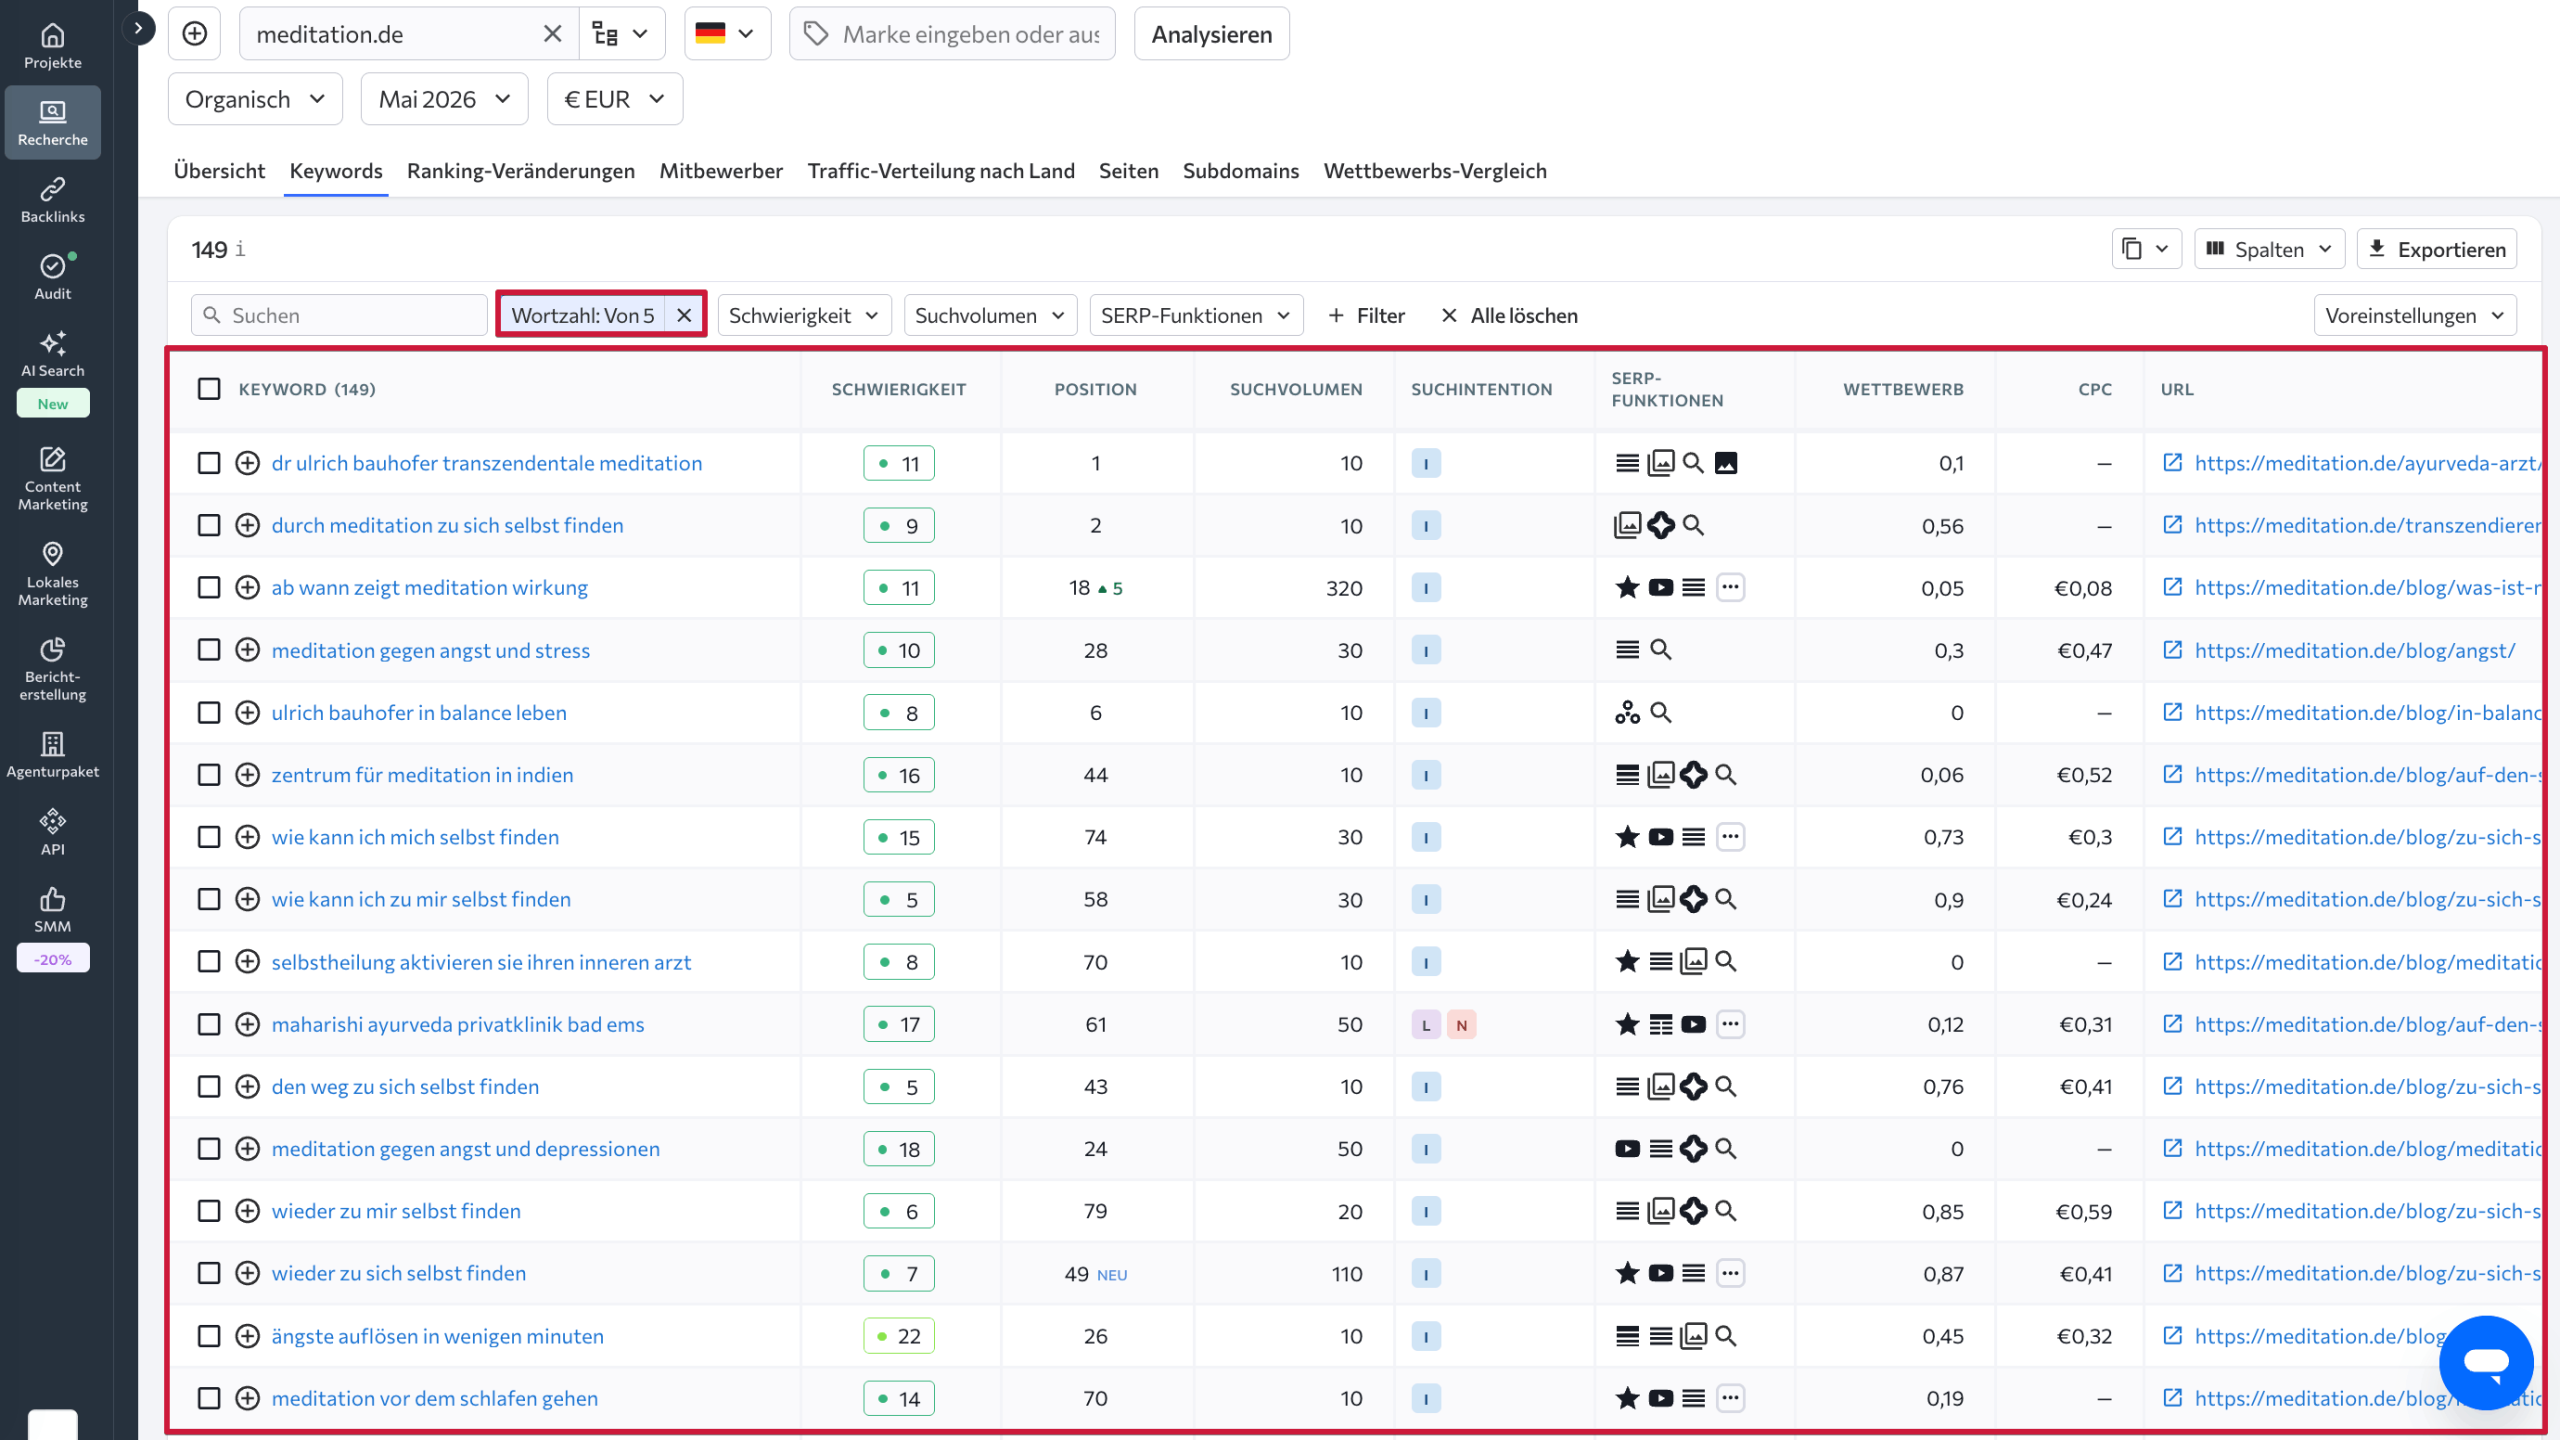Add 'durch meditation zu sich selbst finden' via plus icon
2560x1440 pixels.
pyautogui.click(x=247, y=525)
